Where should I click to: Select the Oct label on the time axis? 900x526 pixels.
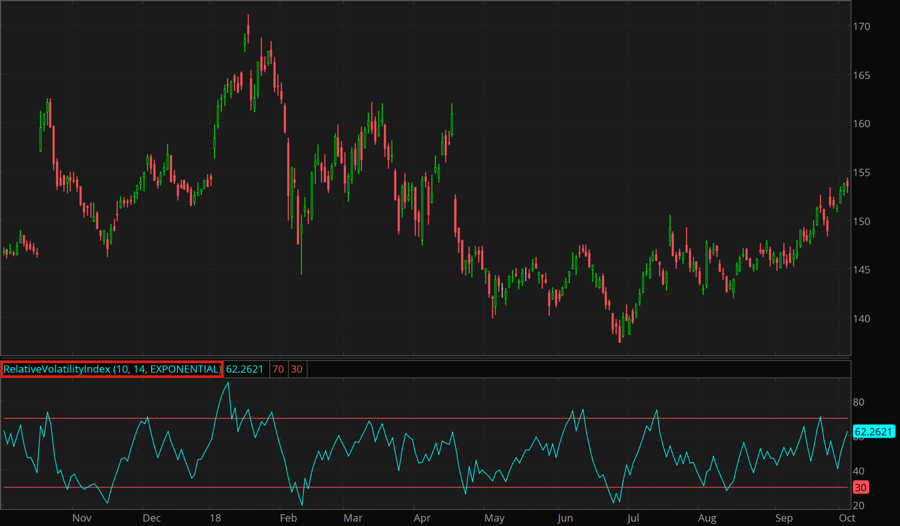[x=846, y=518]
